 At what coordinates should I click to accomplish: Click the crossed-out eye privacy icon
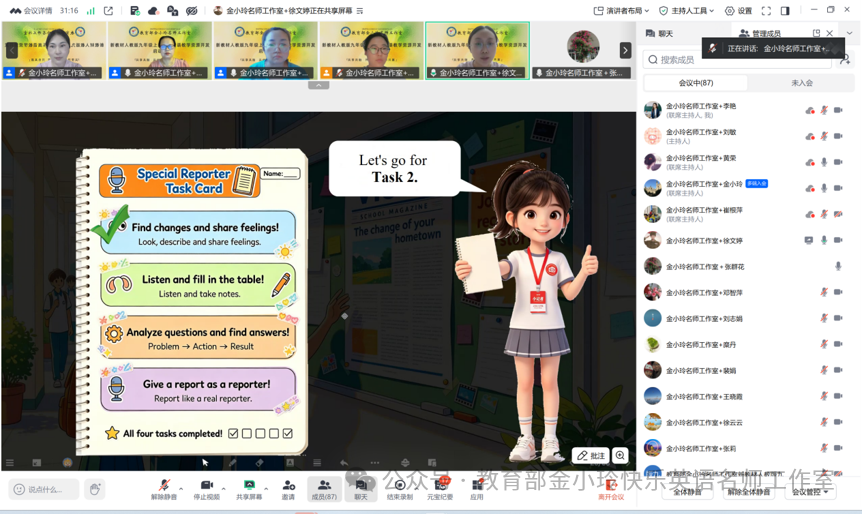pos(191,10)
